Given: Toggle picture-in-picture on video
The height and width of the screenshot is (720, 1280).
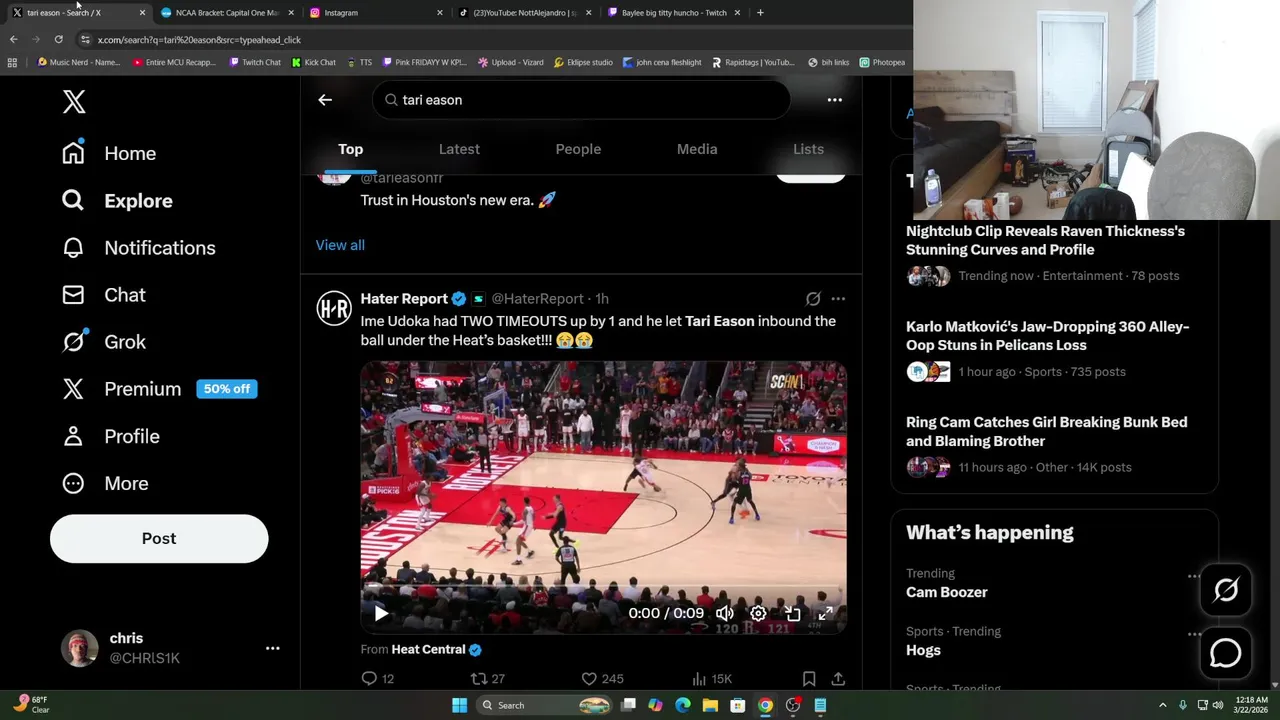Looking at the screenshot, I should tap(792, 613).
